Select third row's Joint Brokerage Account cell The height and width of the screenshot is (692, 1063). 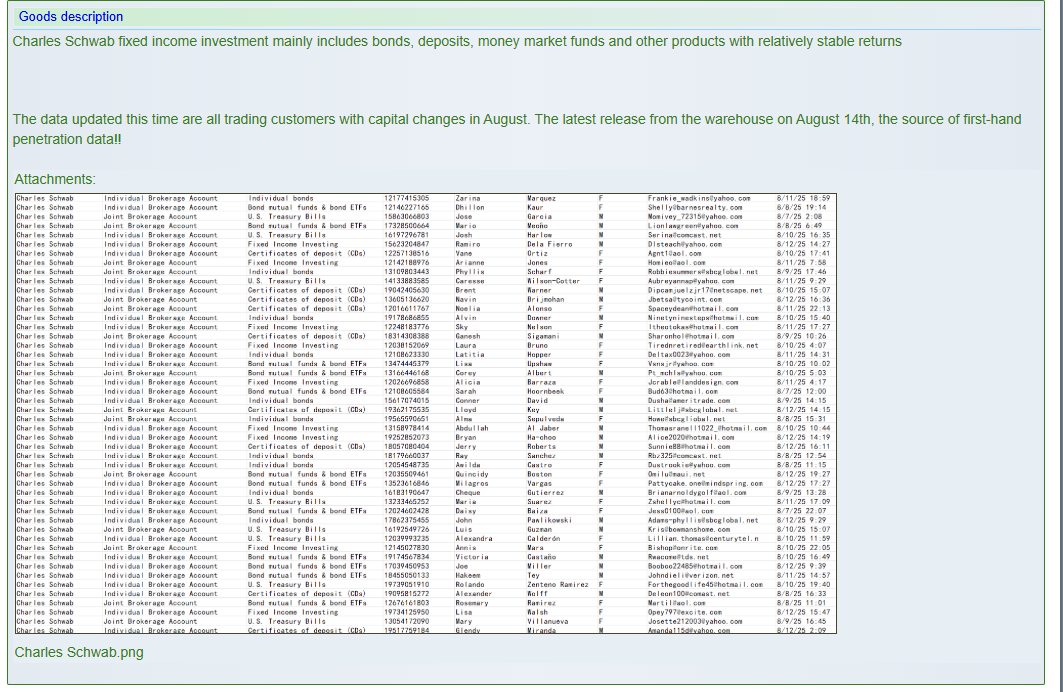(x=150, y=216)
